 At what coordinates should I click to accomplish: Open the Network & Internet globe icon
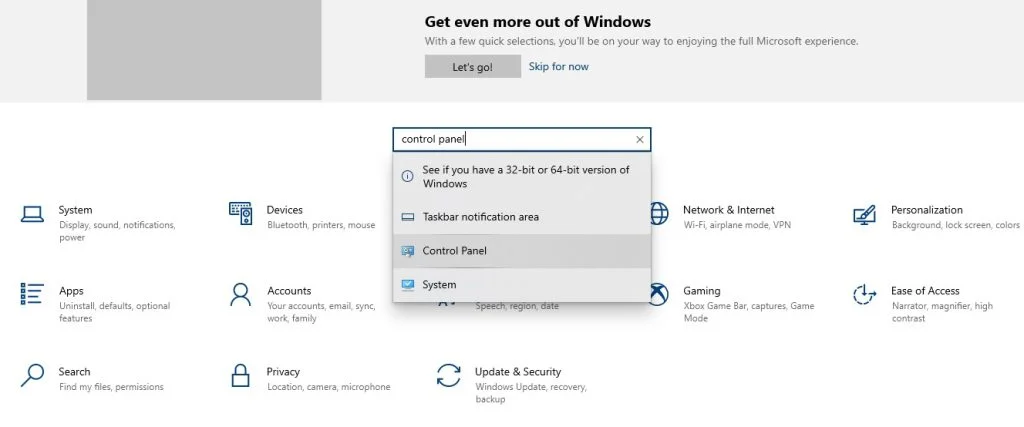(659, 214)
